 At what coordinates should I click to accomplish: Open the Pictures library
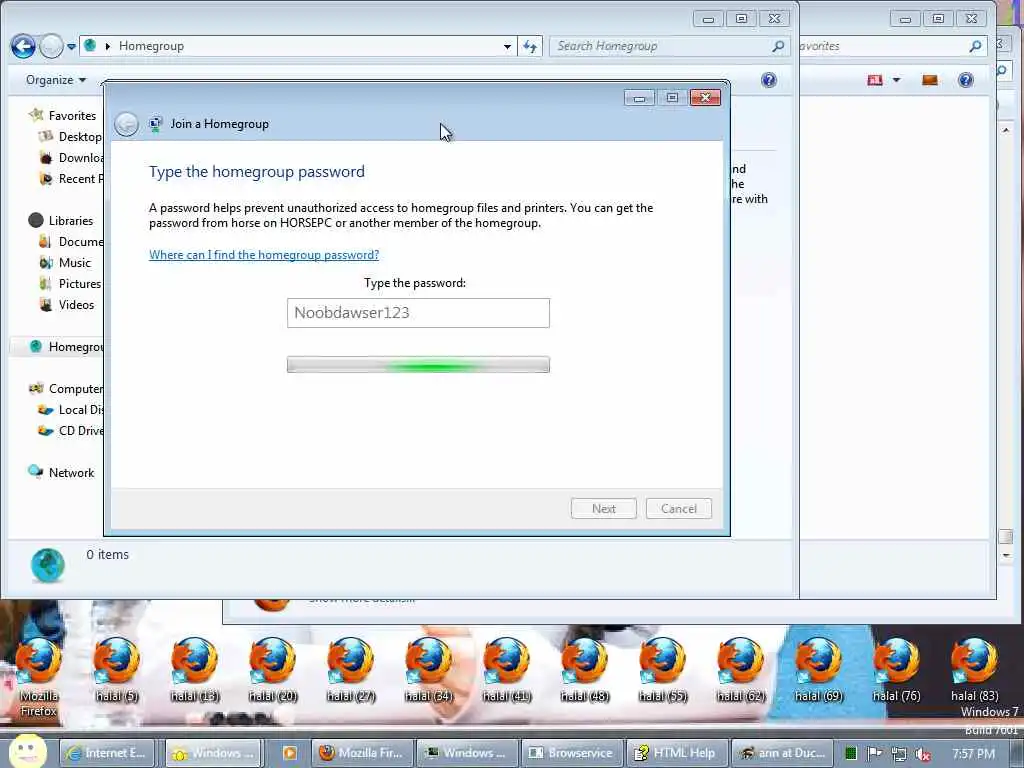70,283
